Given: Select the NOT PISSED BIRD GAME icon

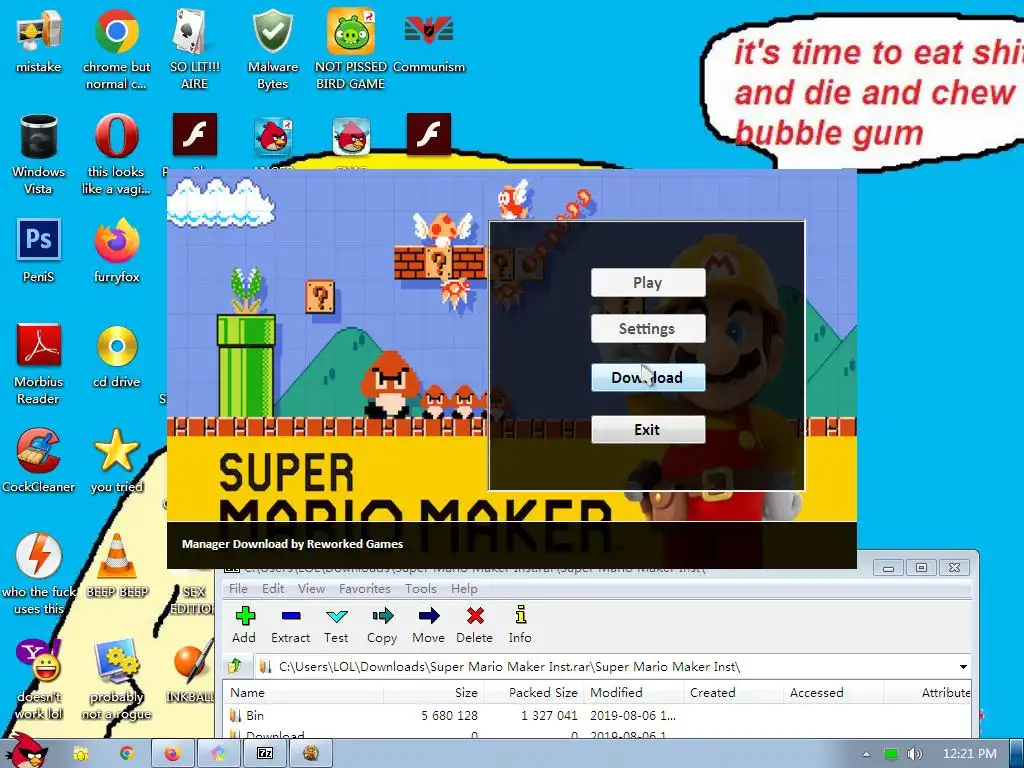Looking at the screenshot, I should tap(351, 49).
